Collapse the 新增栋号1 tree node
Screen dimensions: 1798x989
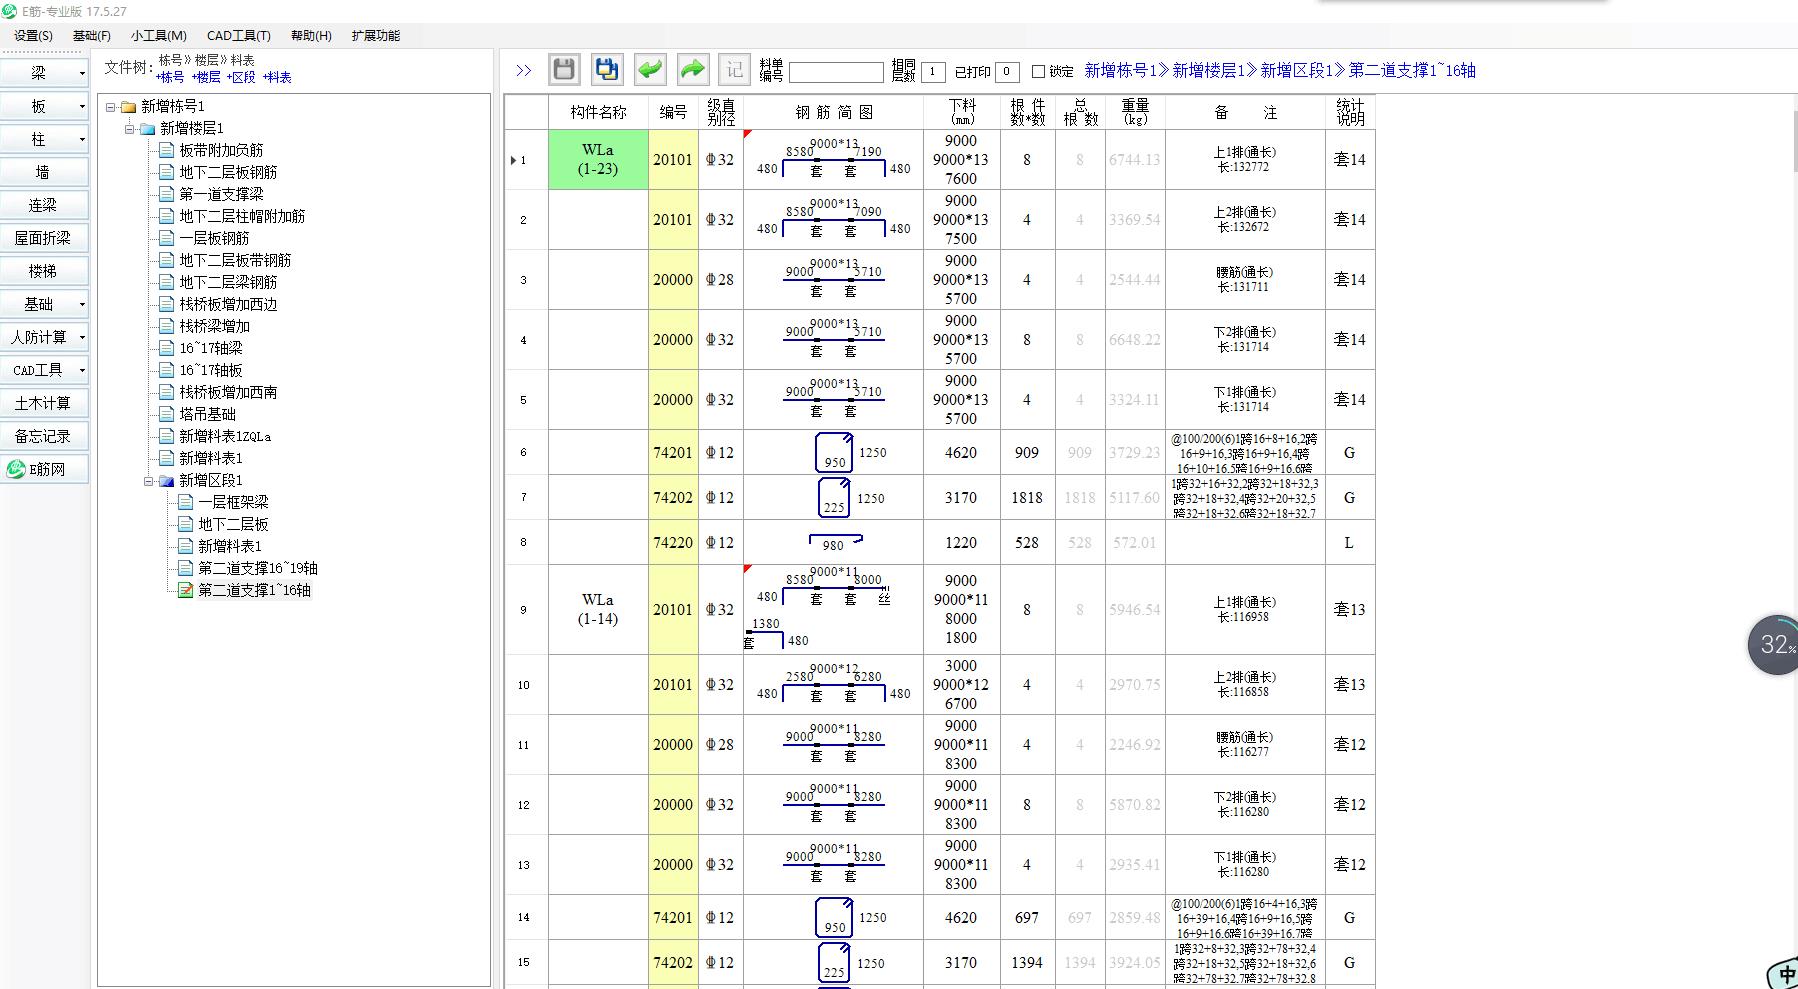(x=111, y=107)
